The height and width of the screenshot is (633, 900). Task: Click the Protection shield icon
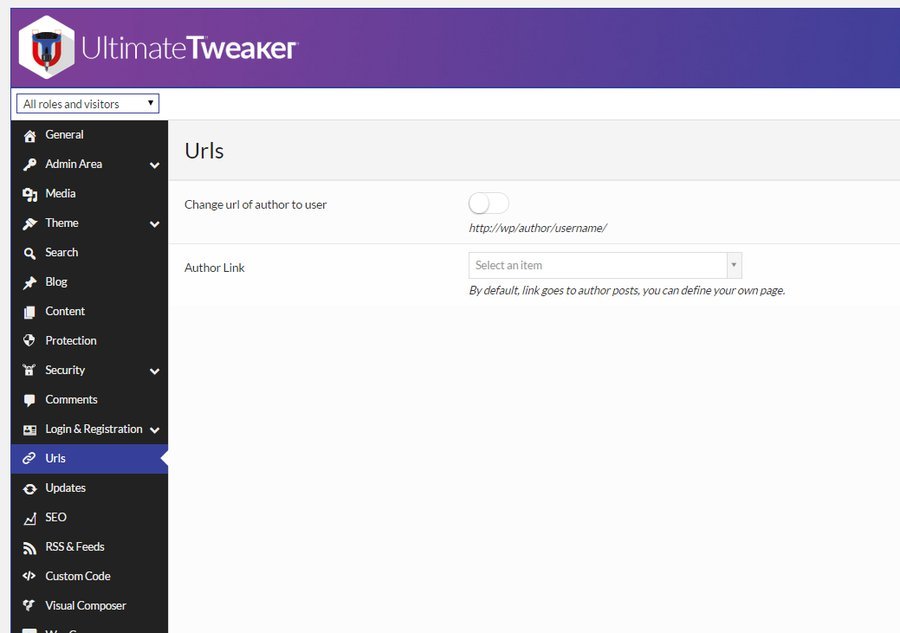[29, 340]
